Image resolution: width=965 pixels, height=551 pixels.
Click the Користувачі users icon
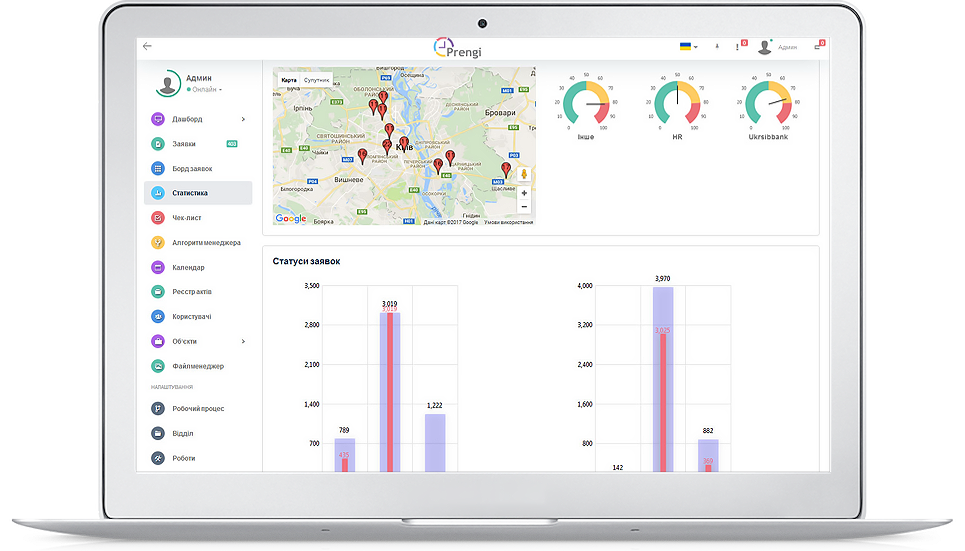(158, 316)
